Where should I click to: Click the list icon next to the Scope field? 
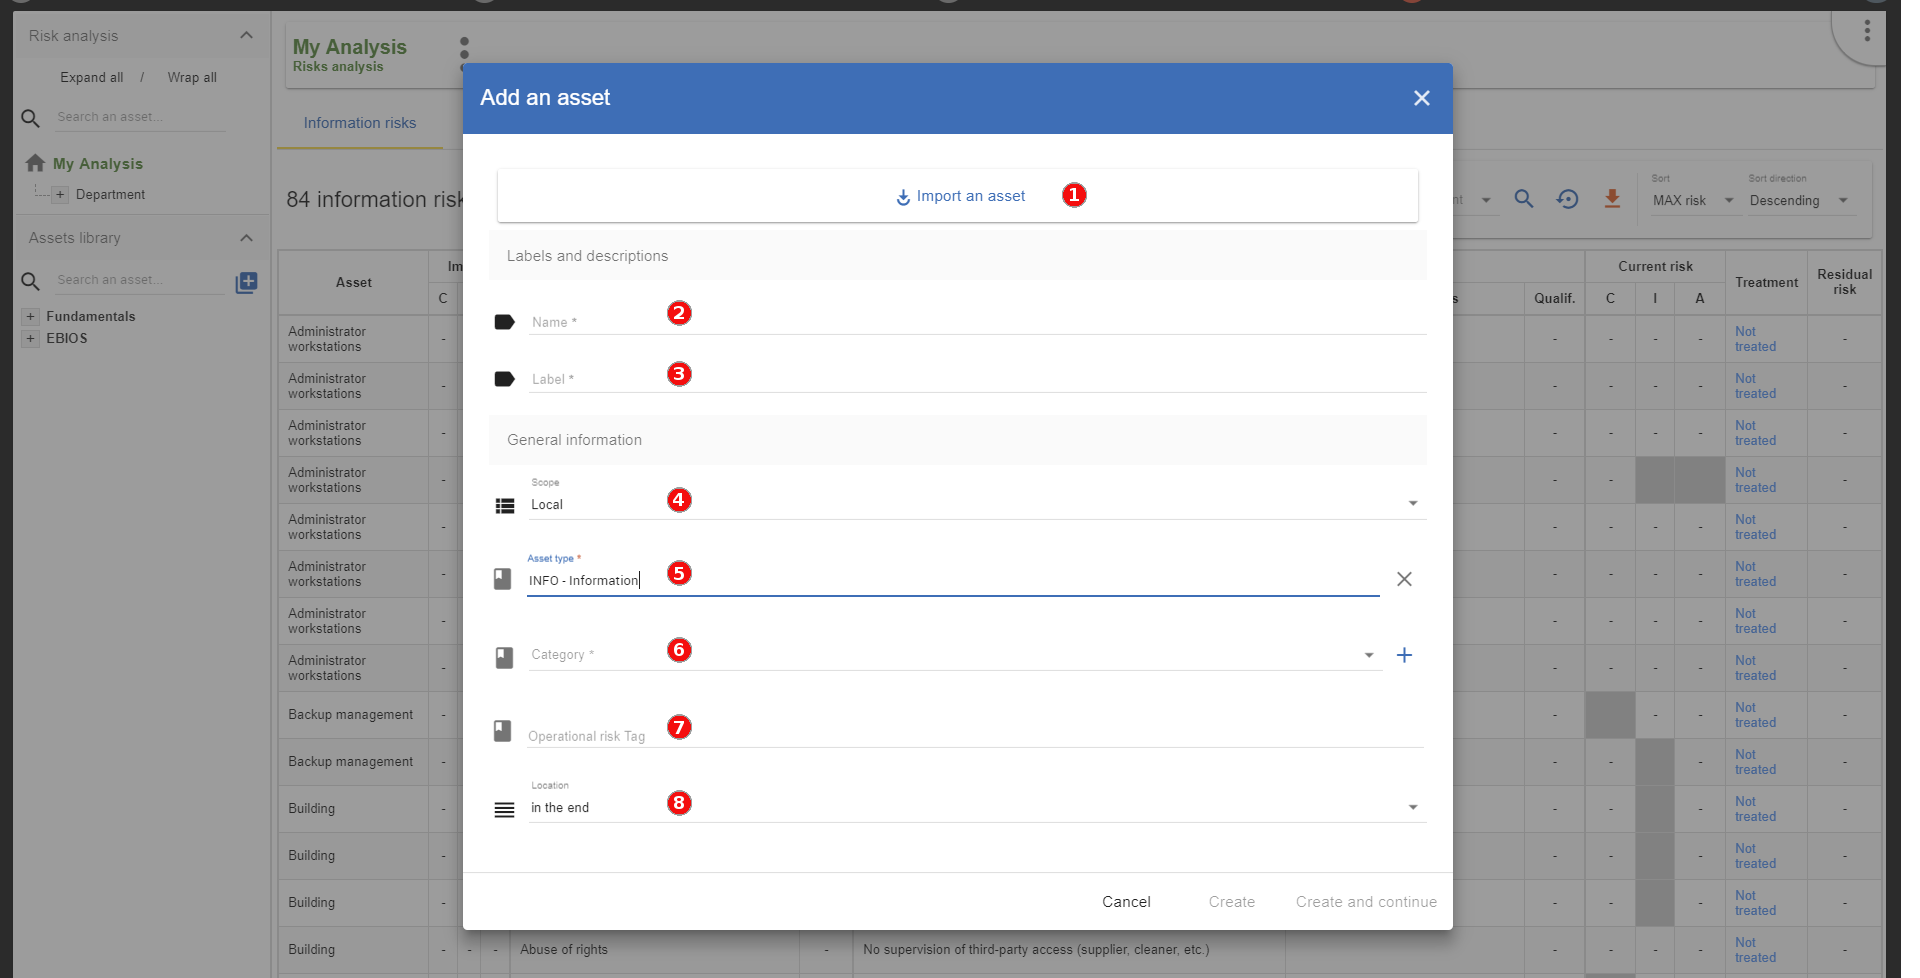coord(504,506)
